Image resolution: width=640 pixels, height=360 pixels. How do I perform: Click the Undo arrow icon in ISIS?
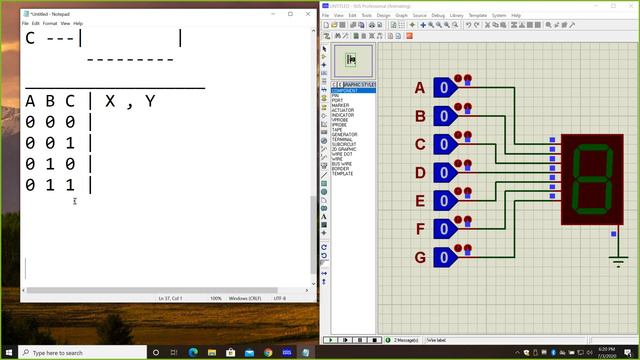468,25
